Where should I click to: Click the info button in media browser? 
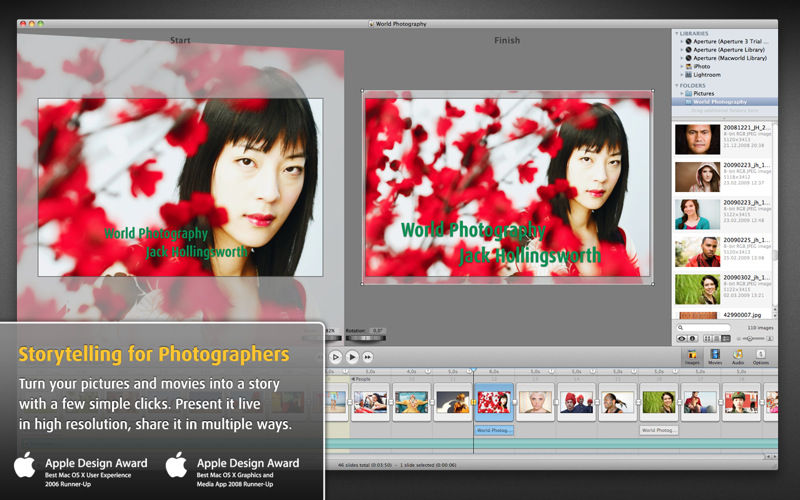click(692, 339)
